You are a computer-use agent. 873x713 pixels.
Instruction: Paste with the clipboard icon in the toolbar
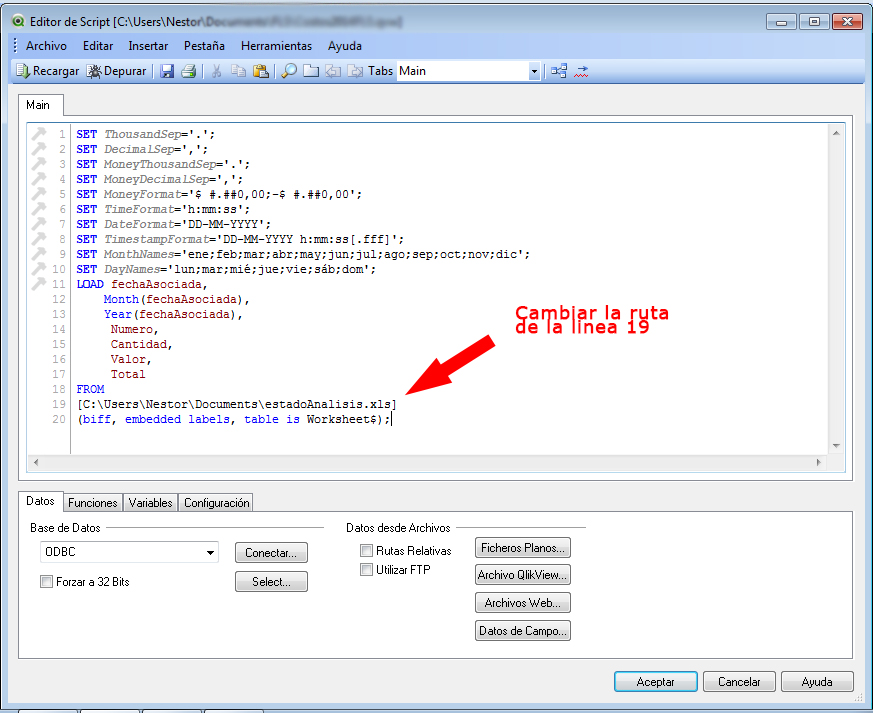click(x=260, y=71)
